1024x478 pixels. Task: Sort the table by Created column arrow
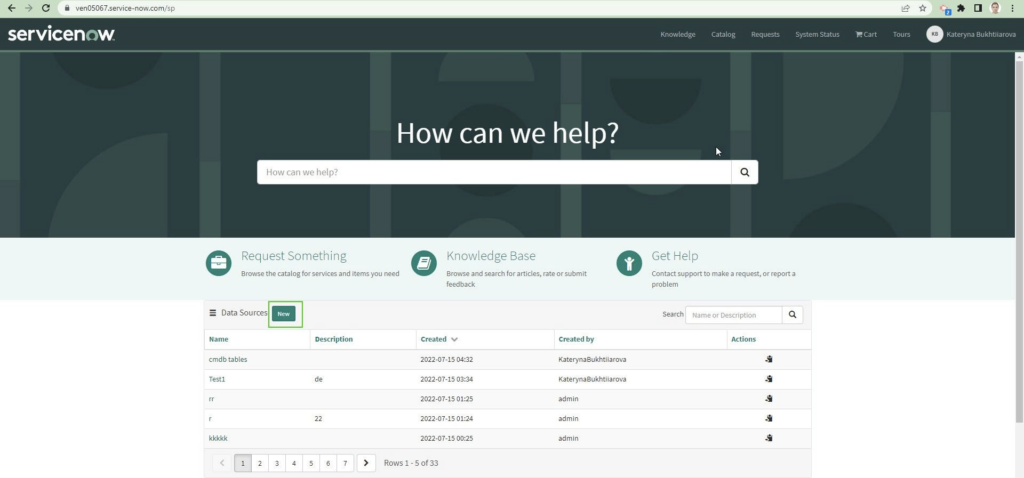pyautogui.click(x=455, y=340)
